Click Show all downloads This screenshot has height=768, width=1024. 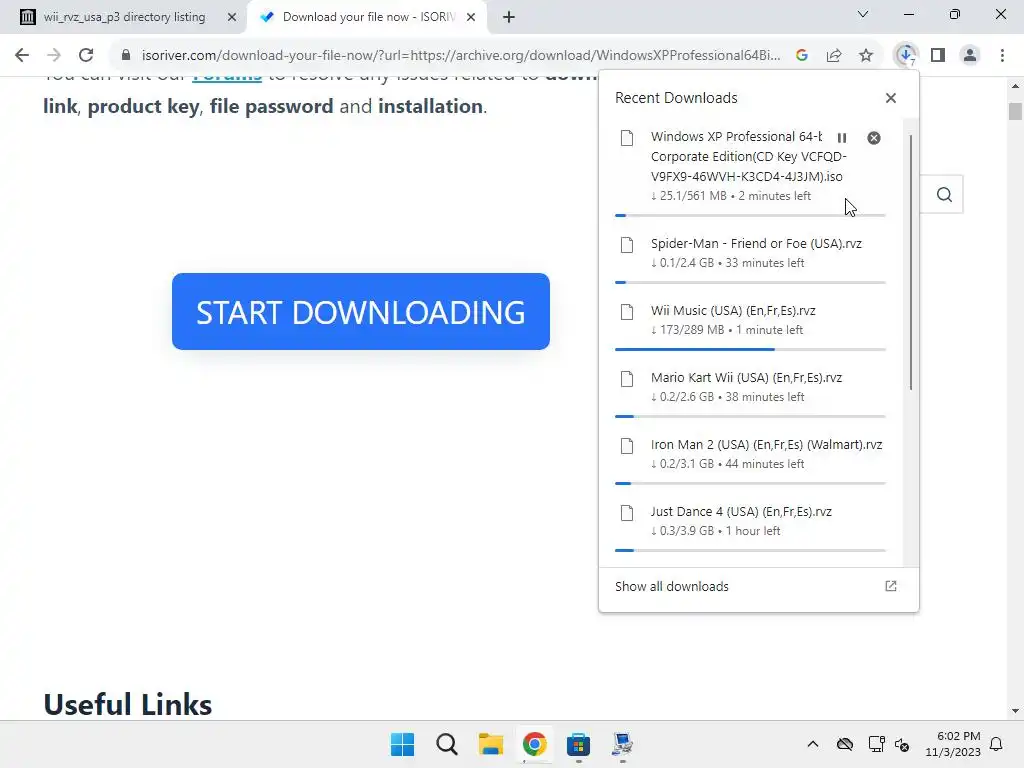[x=672, y=586]
